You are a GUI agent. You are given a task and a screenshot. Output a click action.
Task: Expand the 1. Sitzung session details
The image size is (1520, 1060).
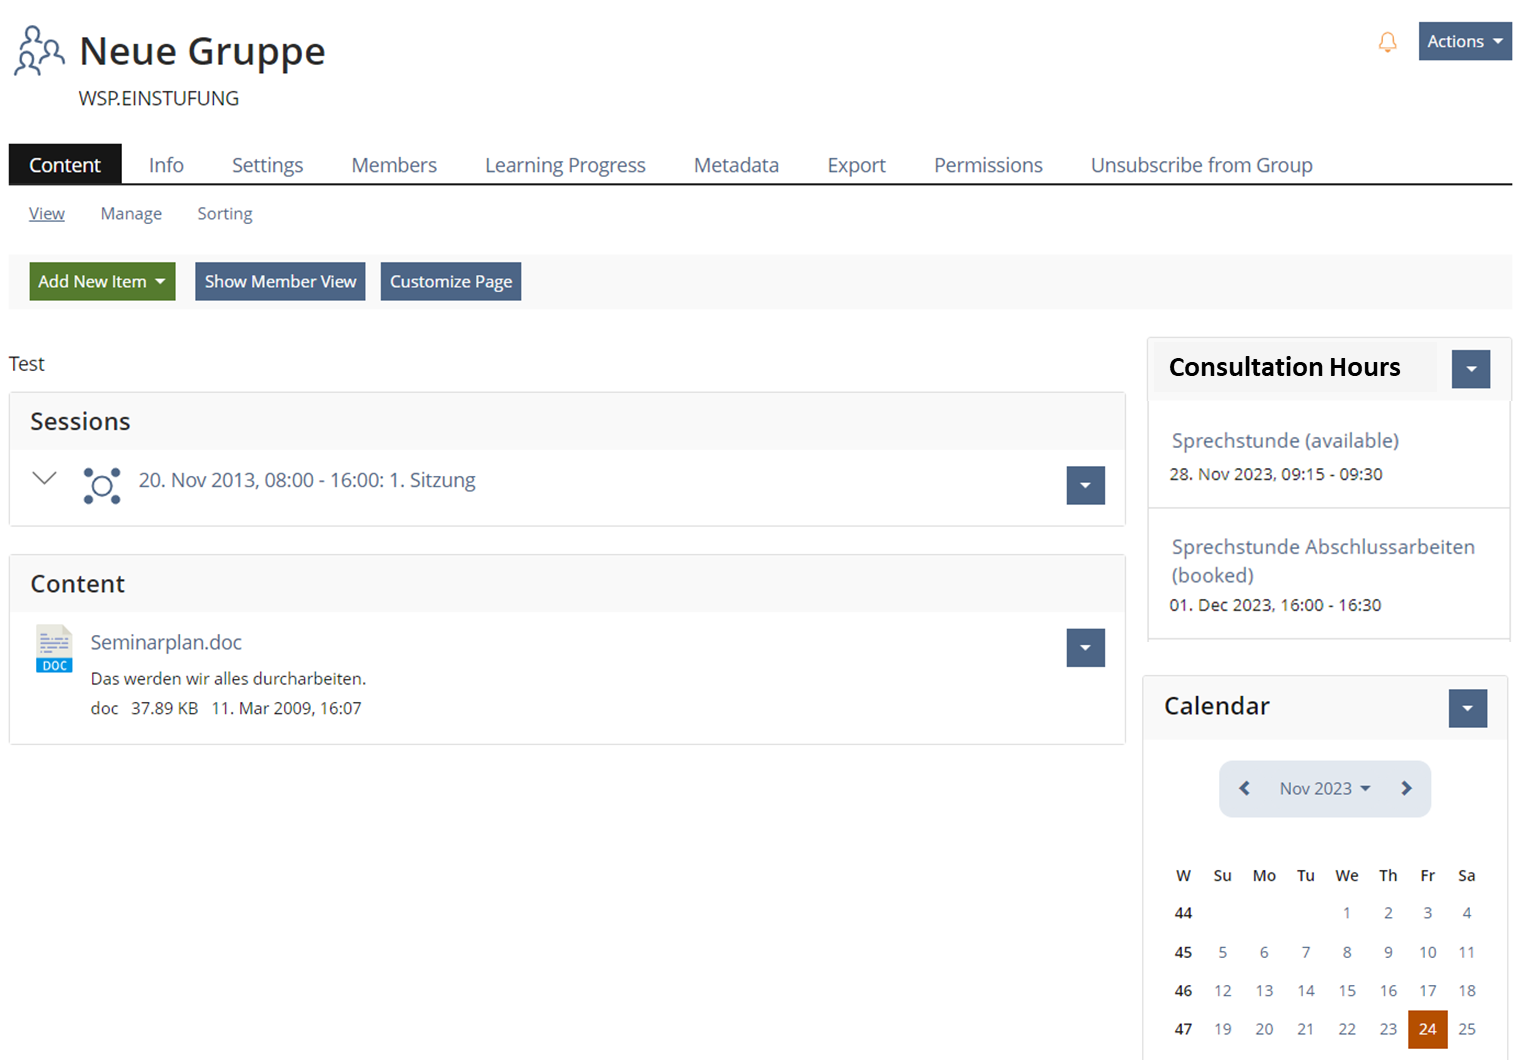[x=44, y=479]
